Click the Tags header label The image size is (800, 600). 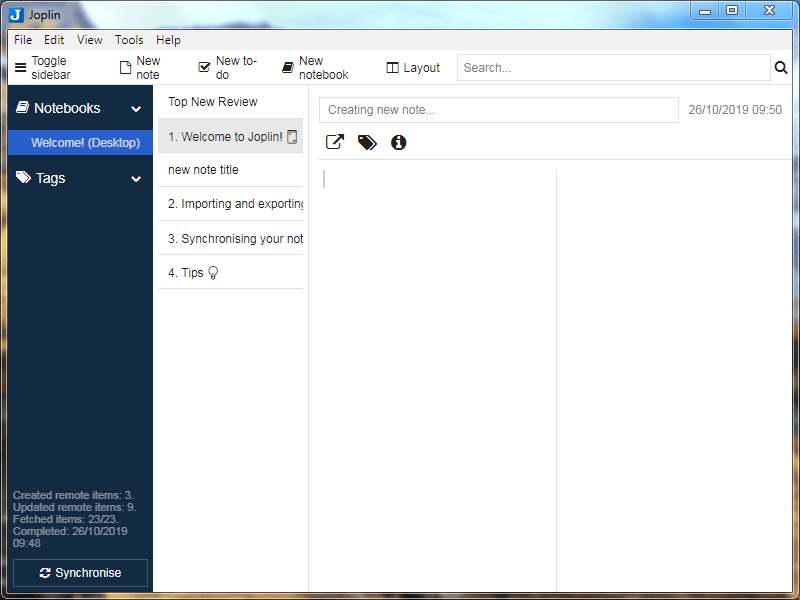pyautogui.click(x=51, y=178)
